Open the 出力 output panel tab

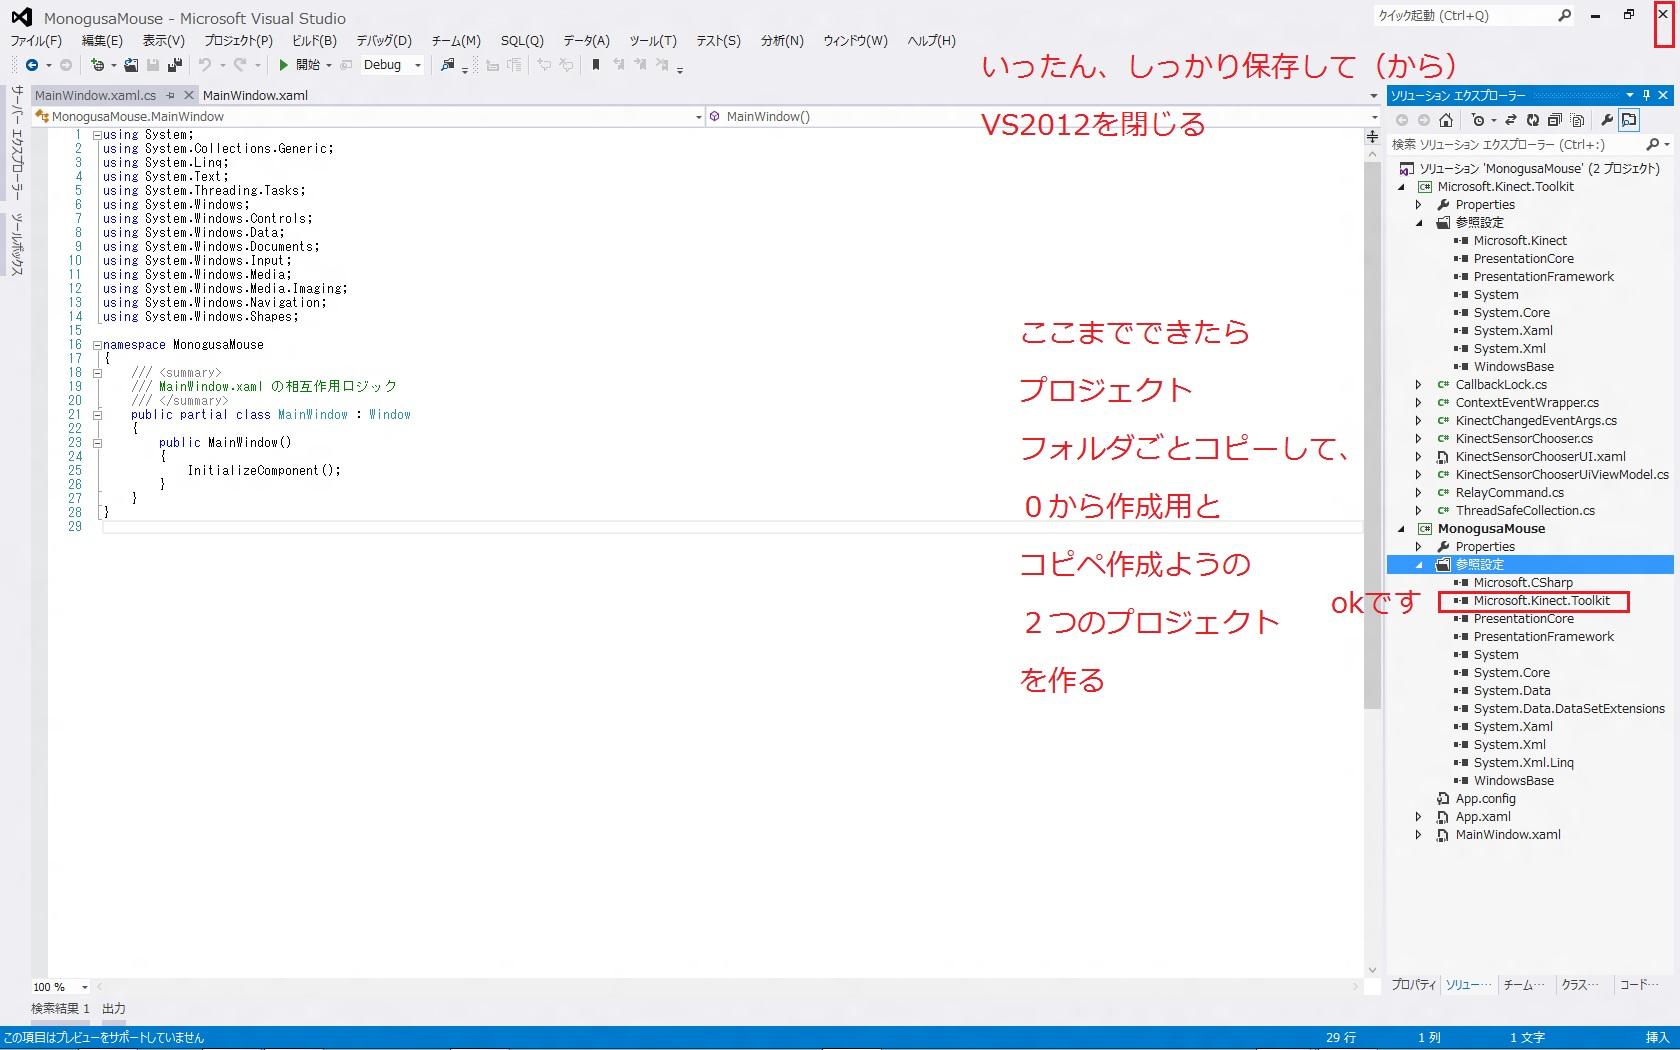coord(114,1008)
